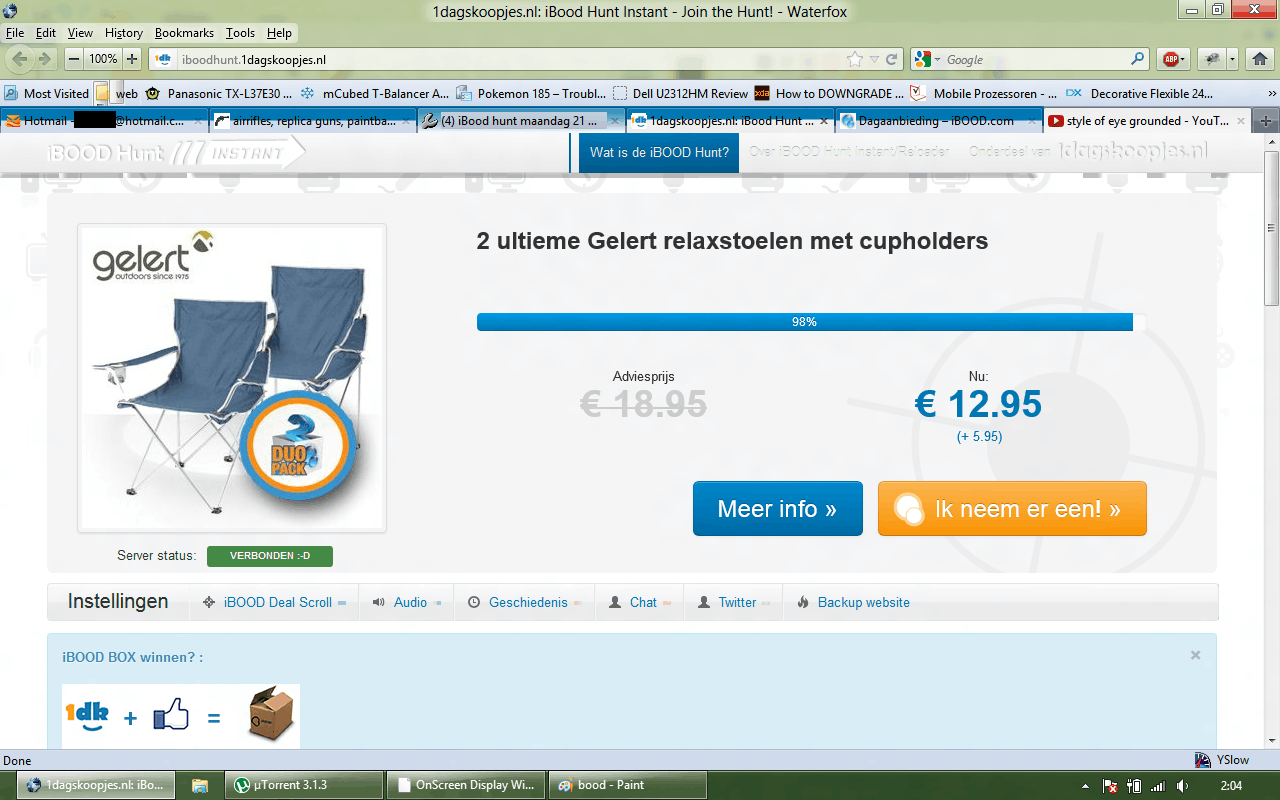This screenshot has height=800, width=1280.
Task: Open the Dell U2312HM Review bookmark
Action: pos(680,93)
